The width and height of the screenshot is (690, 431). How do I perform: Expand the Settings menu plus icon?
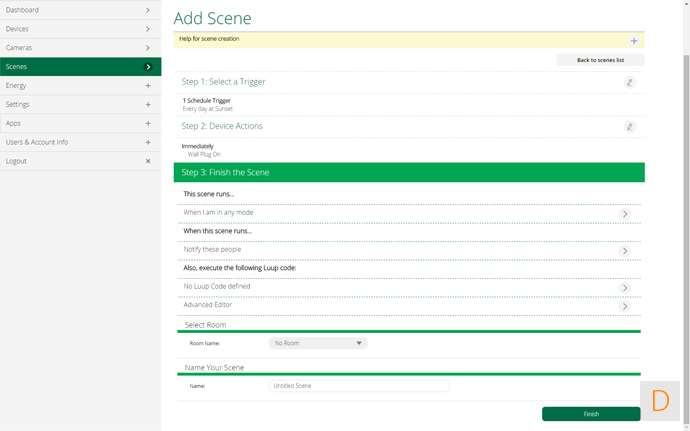(148, 105)
